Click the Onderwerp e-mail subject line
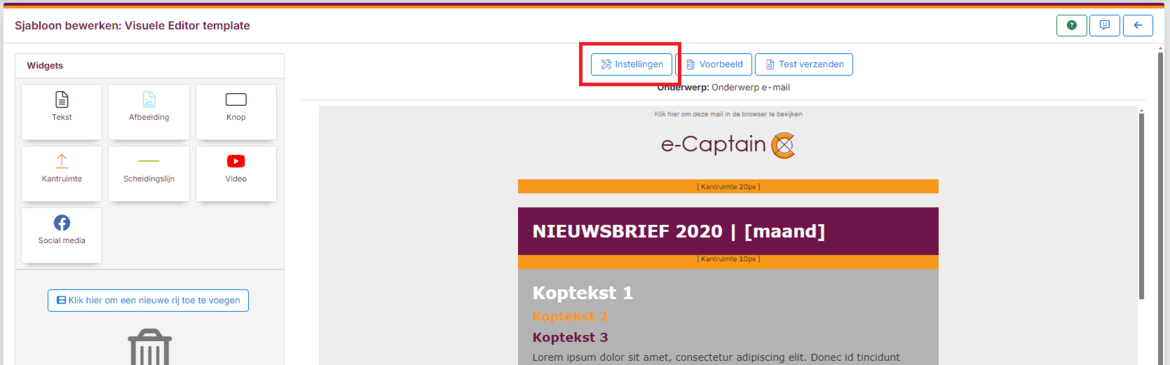 [723, 87]
